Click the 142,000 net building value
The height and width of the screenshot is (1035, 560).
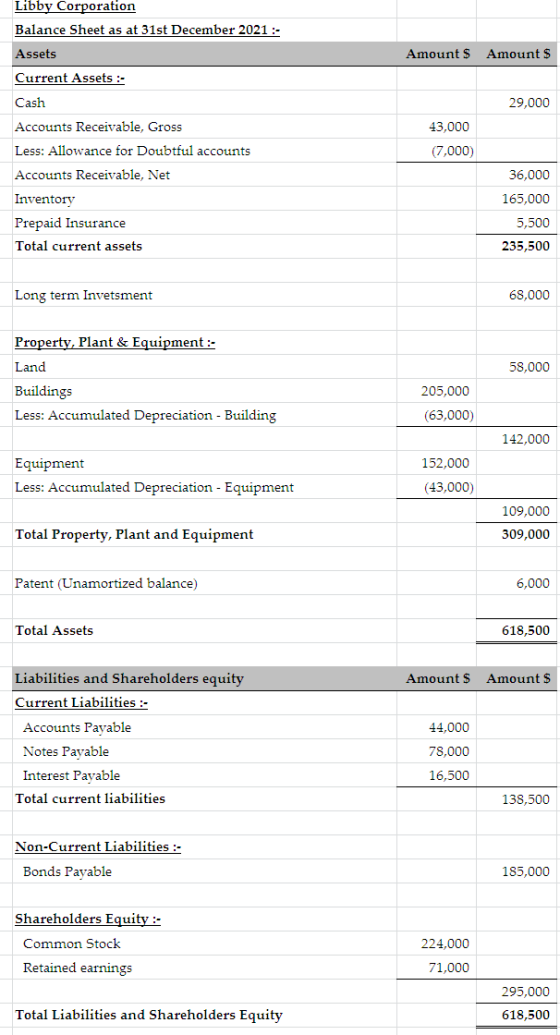coord(526,440)
